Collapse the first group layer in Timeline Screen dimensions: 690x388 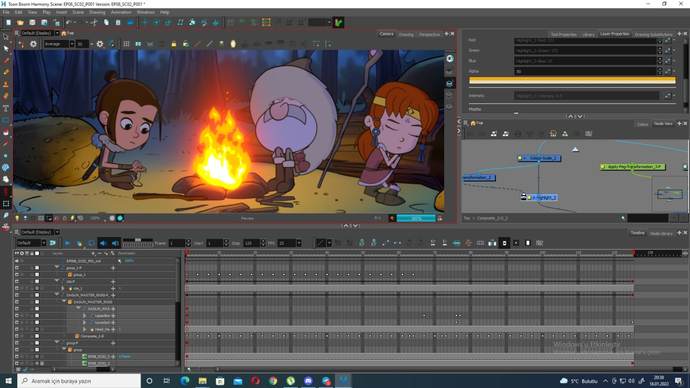(57, 267)
